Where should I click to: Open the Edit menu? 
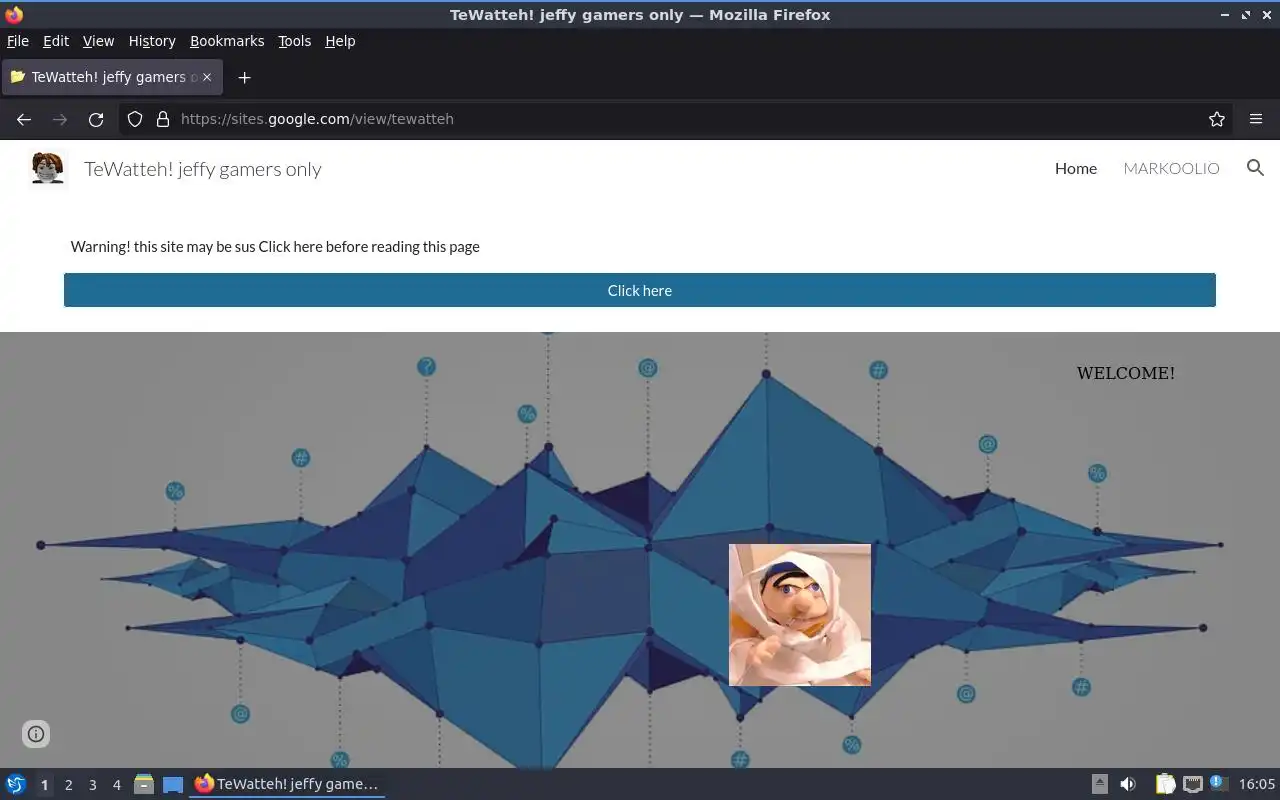pyautogui.click(x=56, y=41)
